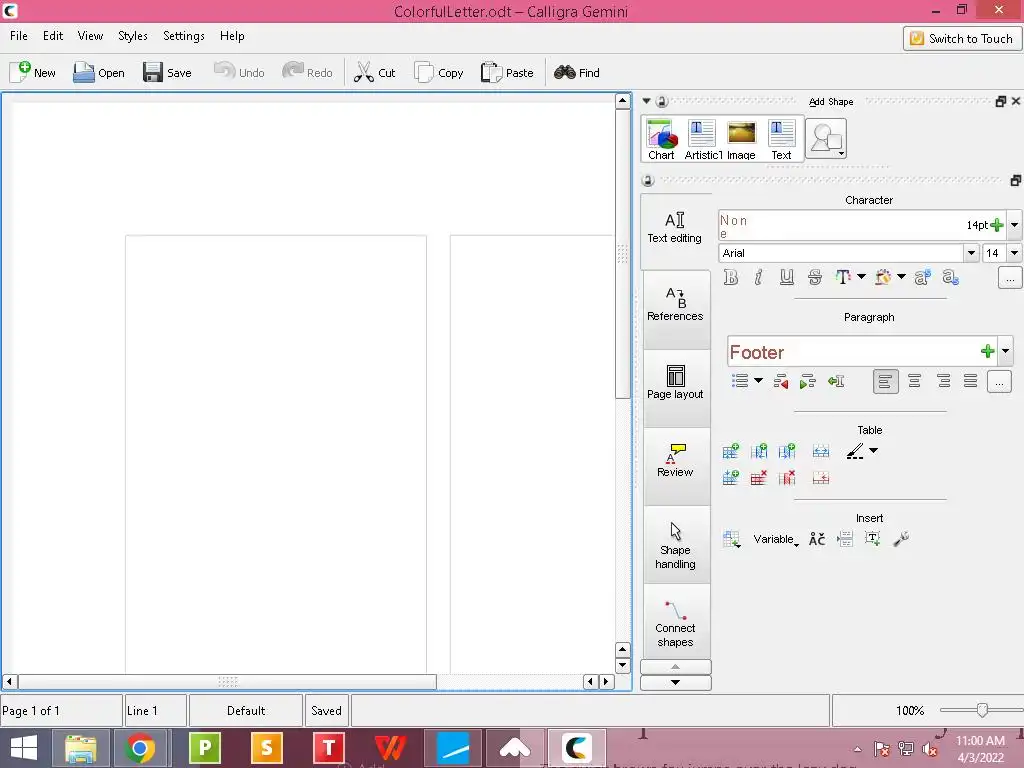Open the font size 14 dropdown
Viewport: 1024px width, 768px height.
click(x=1014, y=253)
